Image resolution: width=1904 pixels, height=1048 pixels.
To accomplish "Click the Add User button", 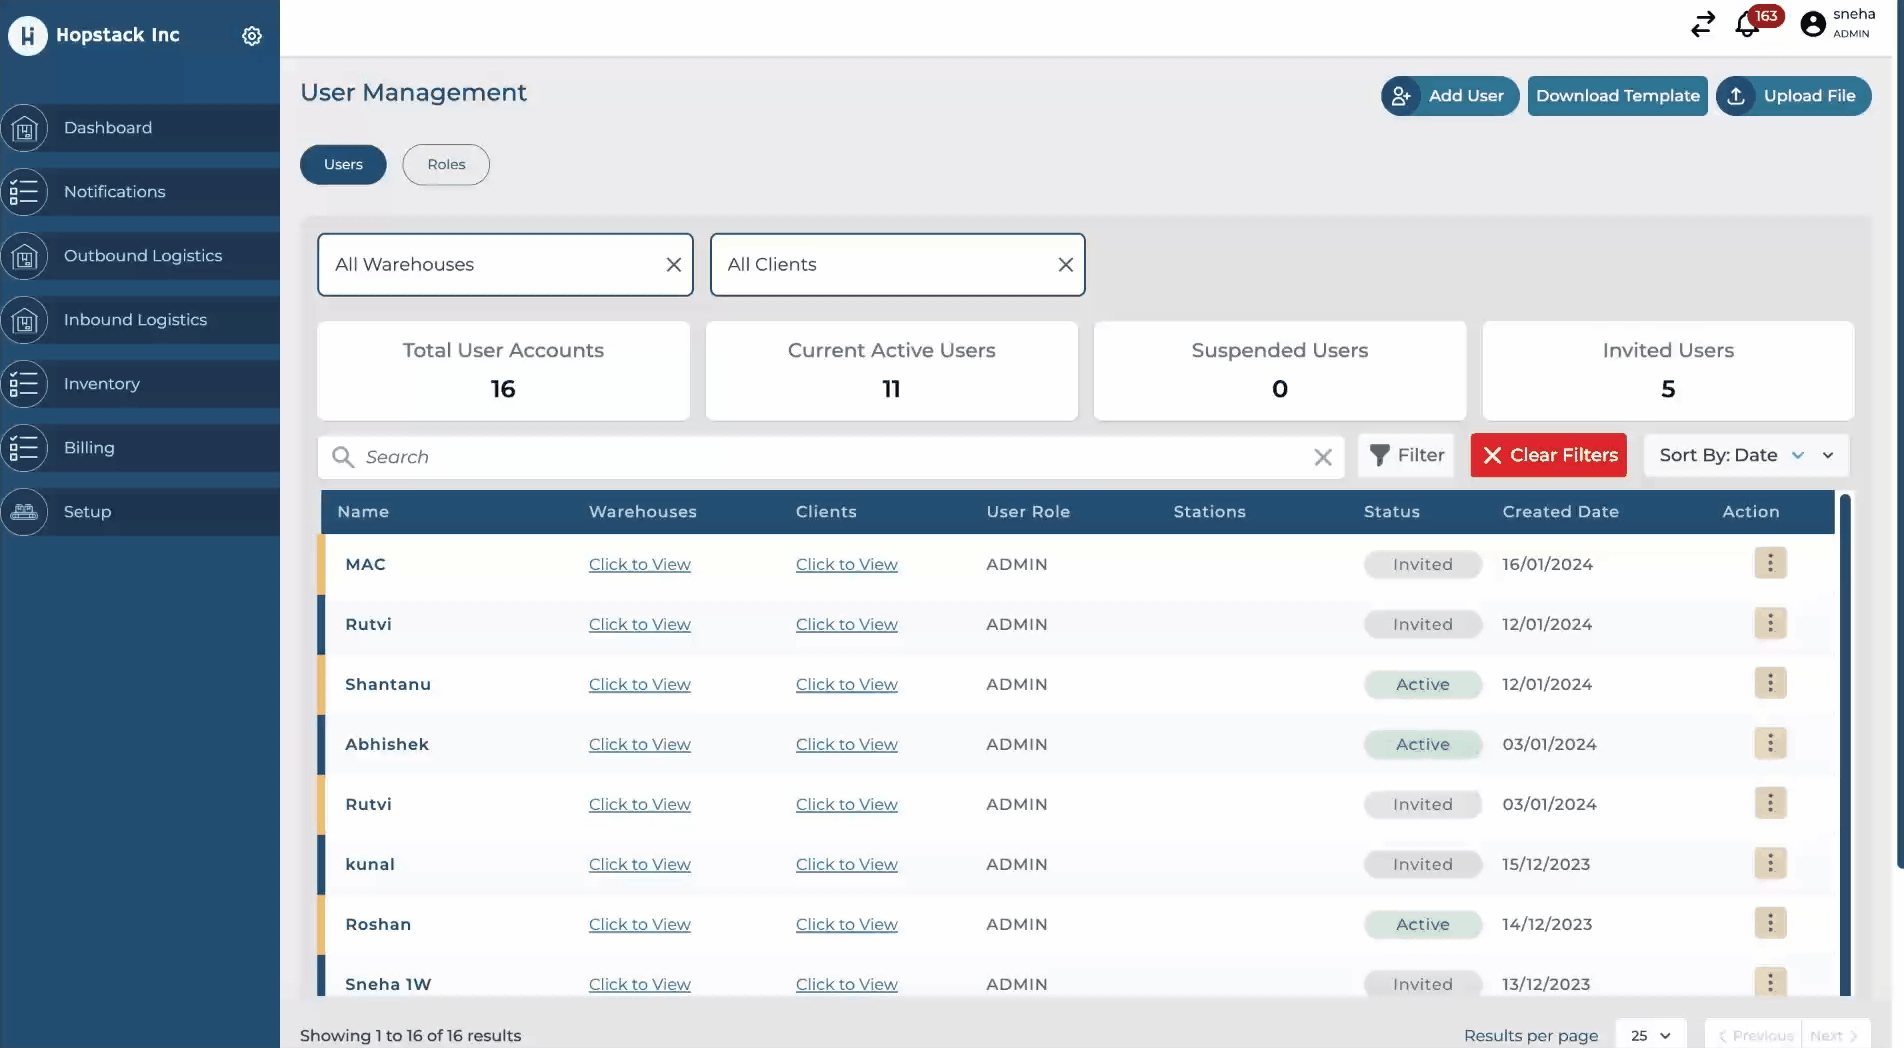I will coord(1449,96).
